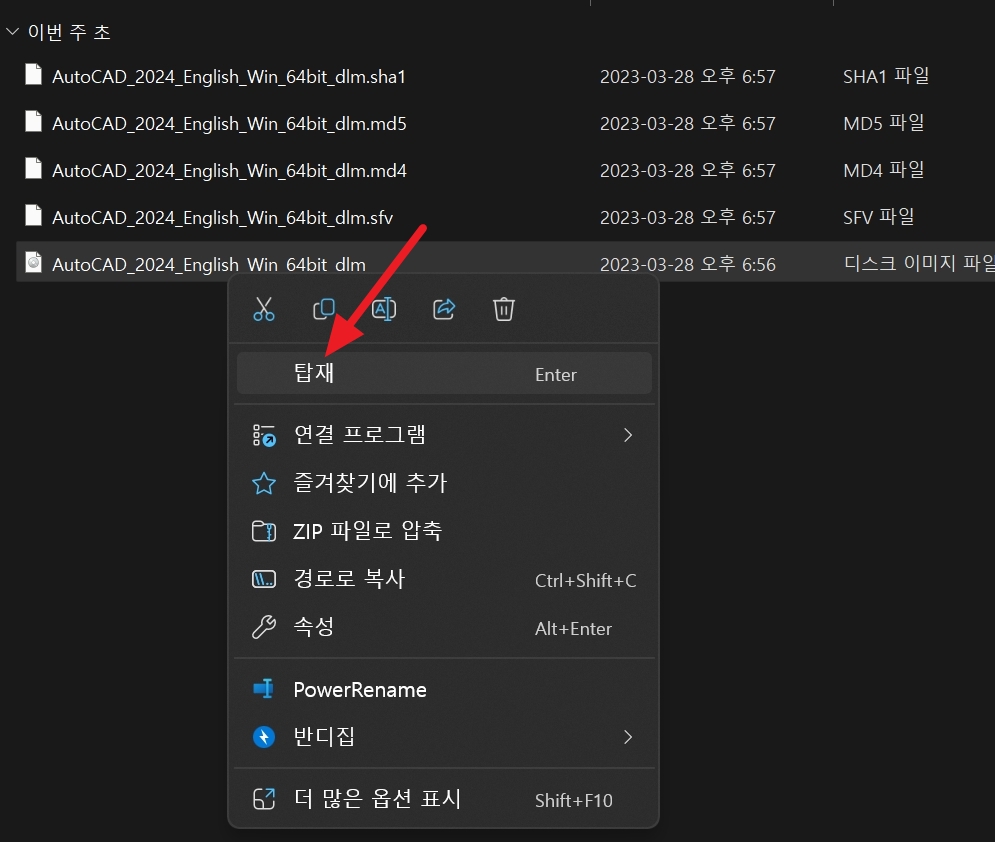Select 더 많은 옵션 표시 entry
Image resolution: width=995 pixels, height=842 pixels.
444,799
